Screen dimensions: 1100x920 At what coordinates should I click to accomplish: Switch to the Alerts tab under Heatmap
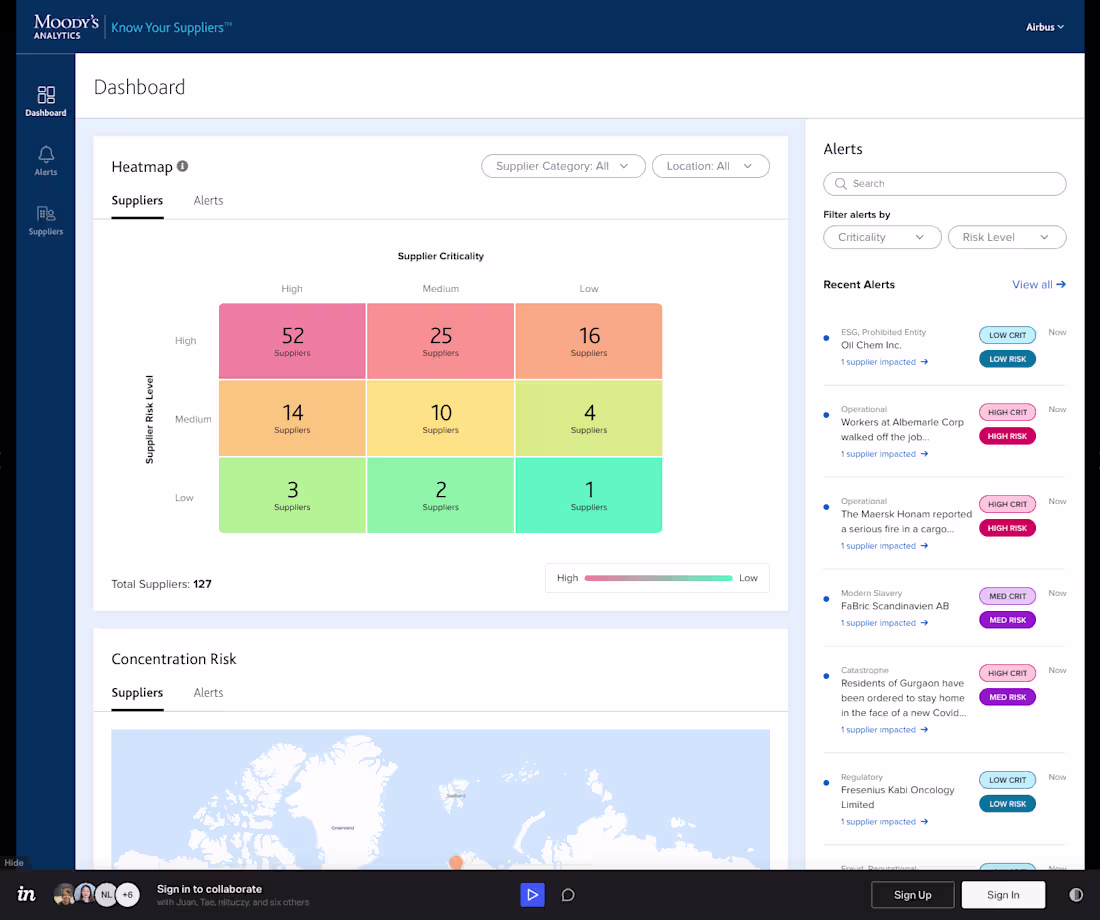pos(208,200)
